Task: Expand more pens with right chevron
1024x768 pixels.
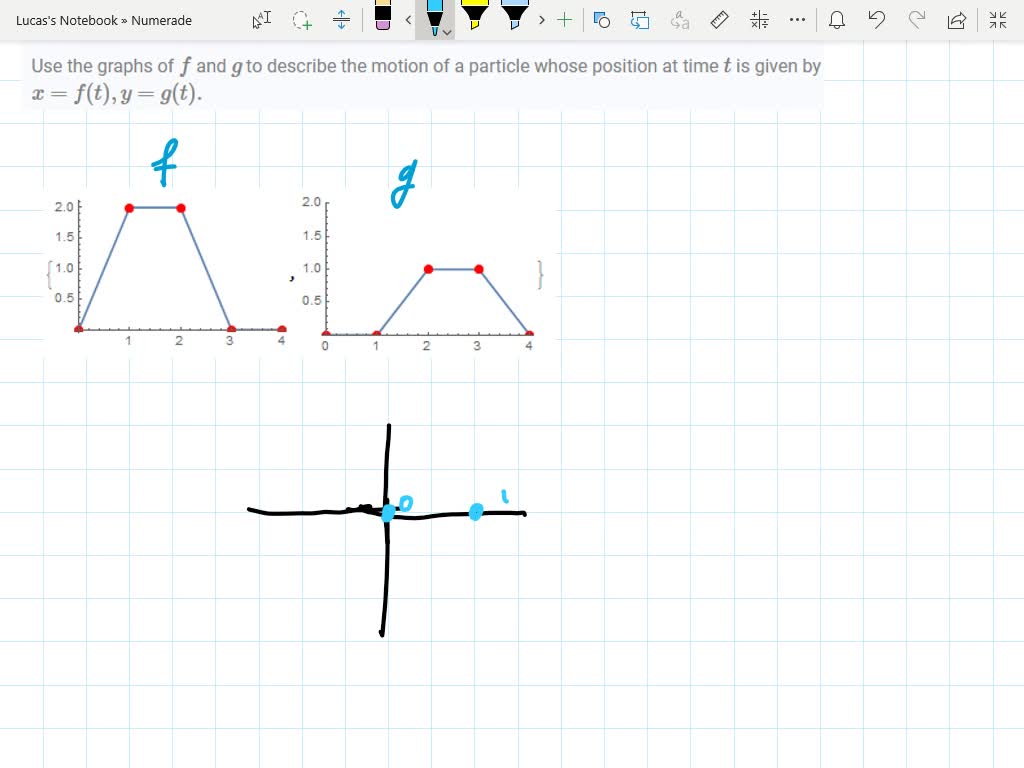Action: (x=540, y=20)
